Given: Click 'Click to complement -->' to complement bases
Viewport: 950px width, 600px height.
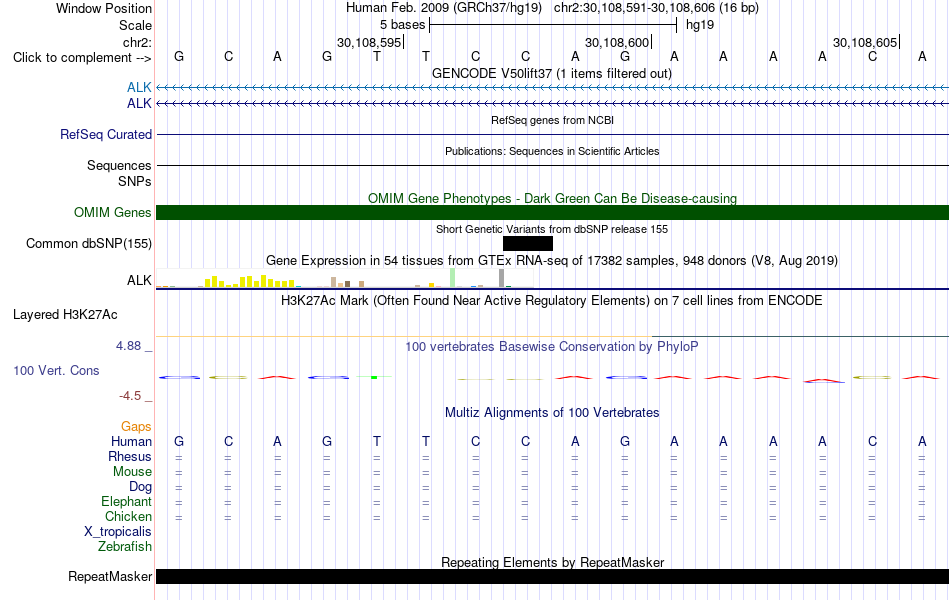Looking at the screenshot, I should pos(82,58).
